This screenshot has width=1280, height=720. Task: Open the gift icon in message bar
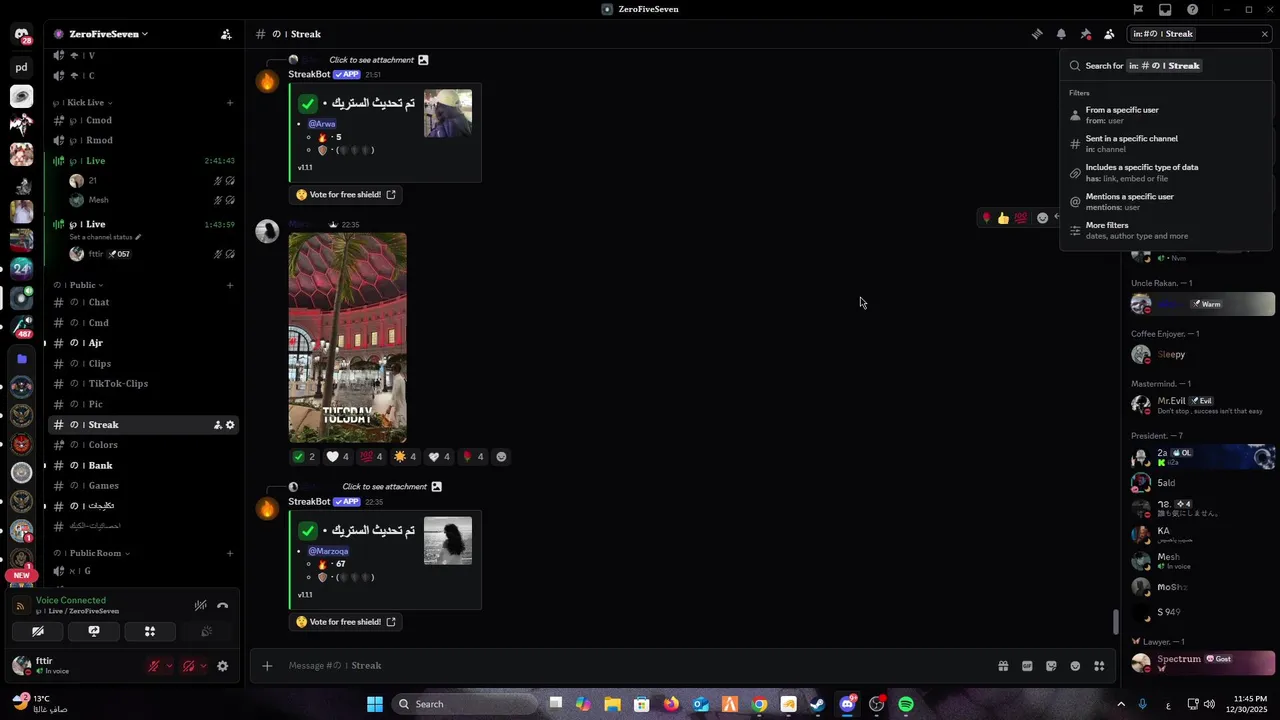click(x=1003, y=666)
